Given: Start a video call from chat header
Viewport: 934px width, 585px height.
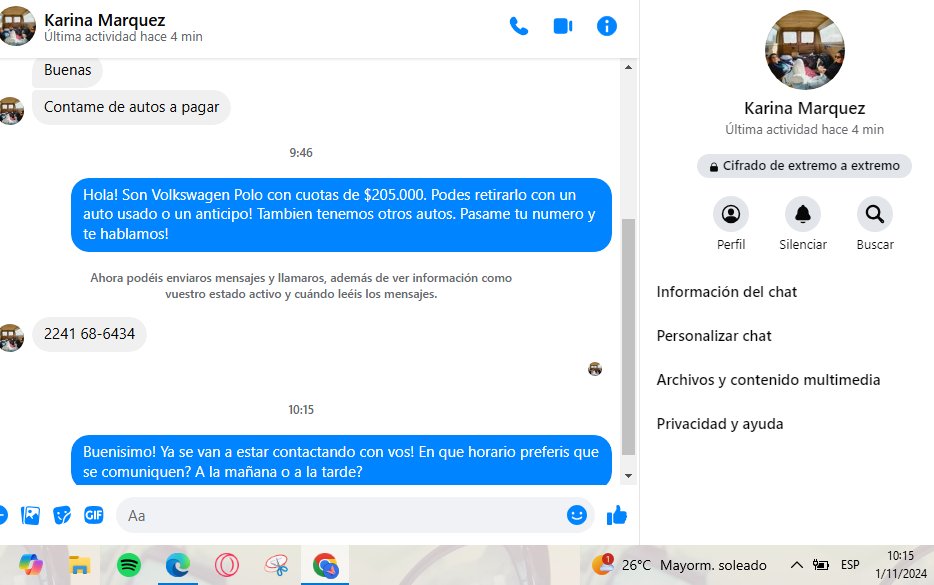Looking at the screenshot, I should point(562,26).
